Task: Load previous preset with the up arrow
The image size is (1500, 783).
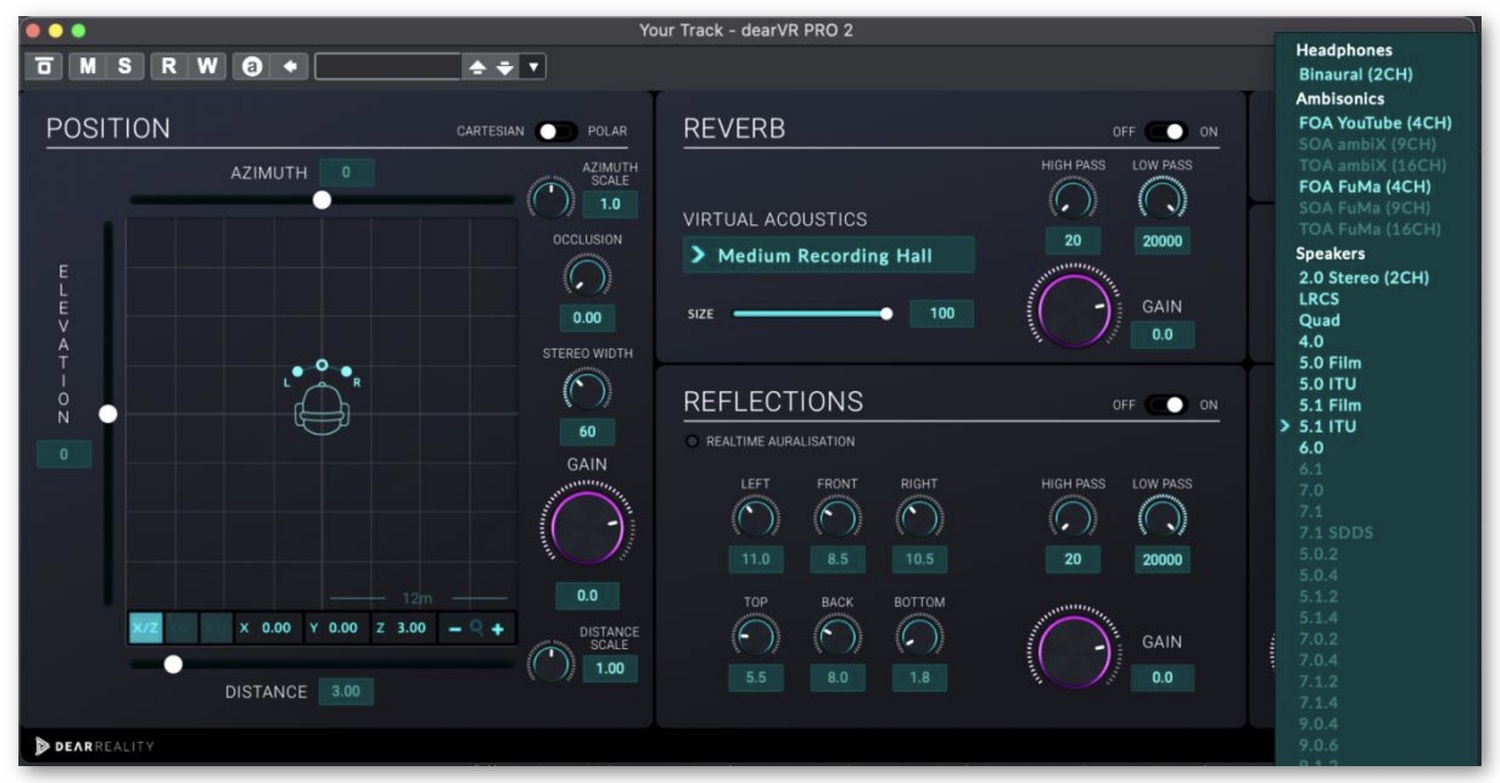Action: (x=478, y=67)
